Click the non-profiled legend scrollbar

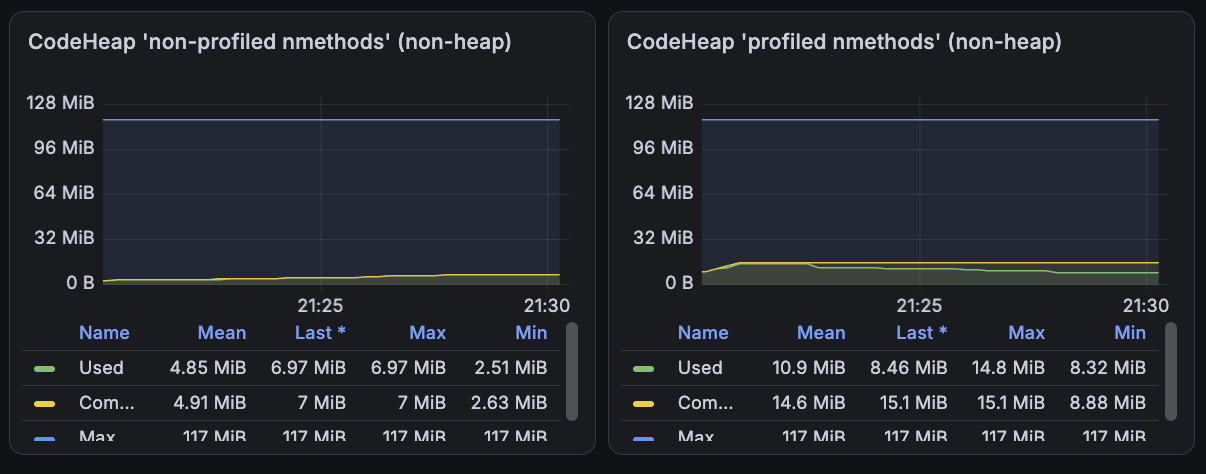572,371
